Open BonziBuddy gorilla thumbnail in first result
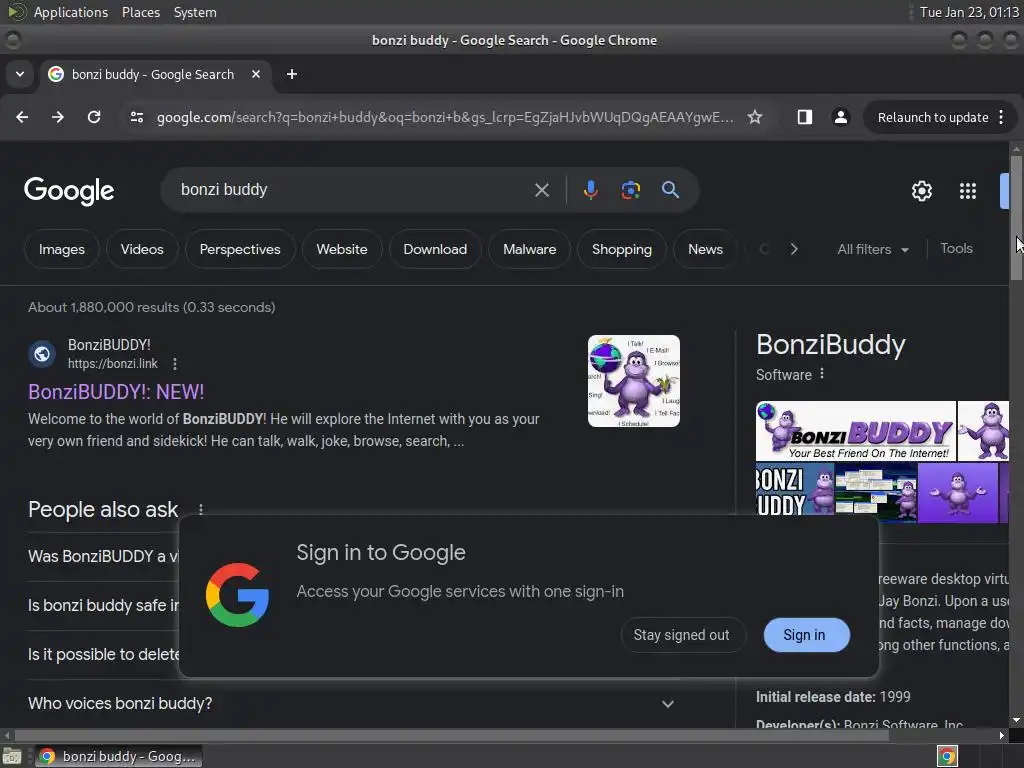This screenshot has width=1024, height=768. [633, 381]
